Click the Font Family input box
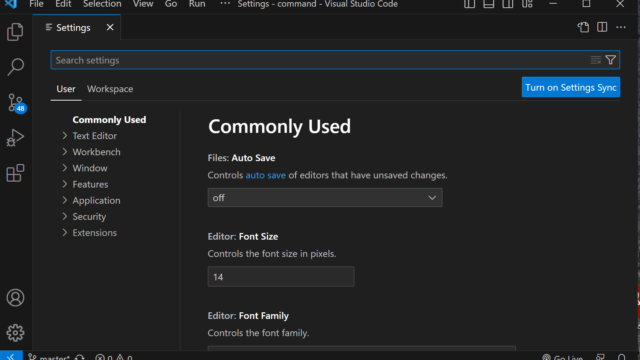This screenshot has width=640, height=360. click(362, 348)
